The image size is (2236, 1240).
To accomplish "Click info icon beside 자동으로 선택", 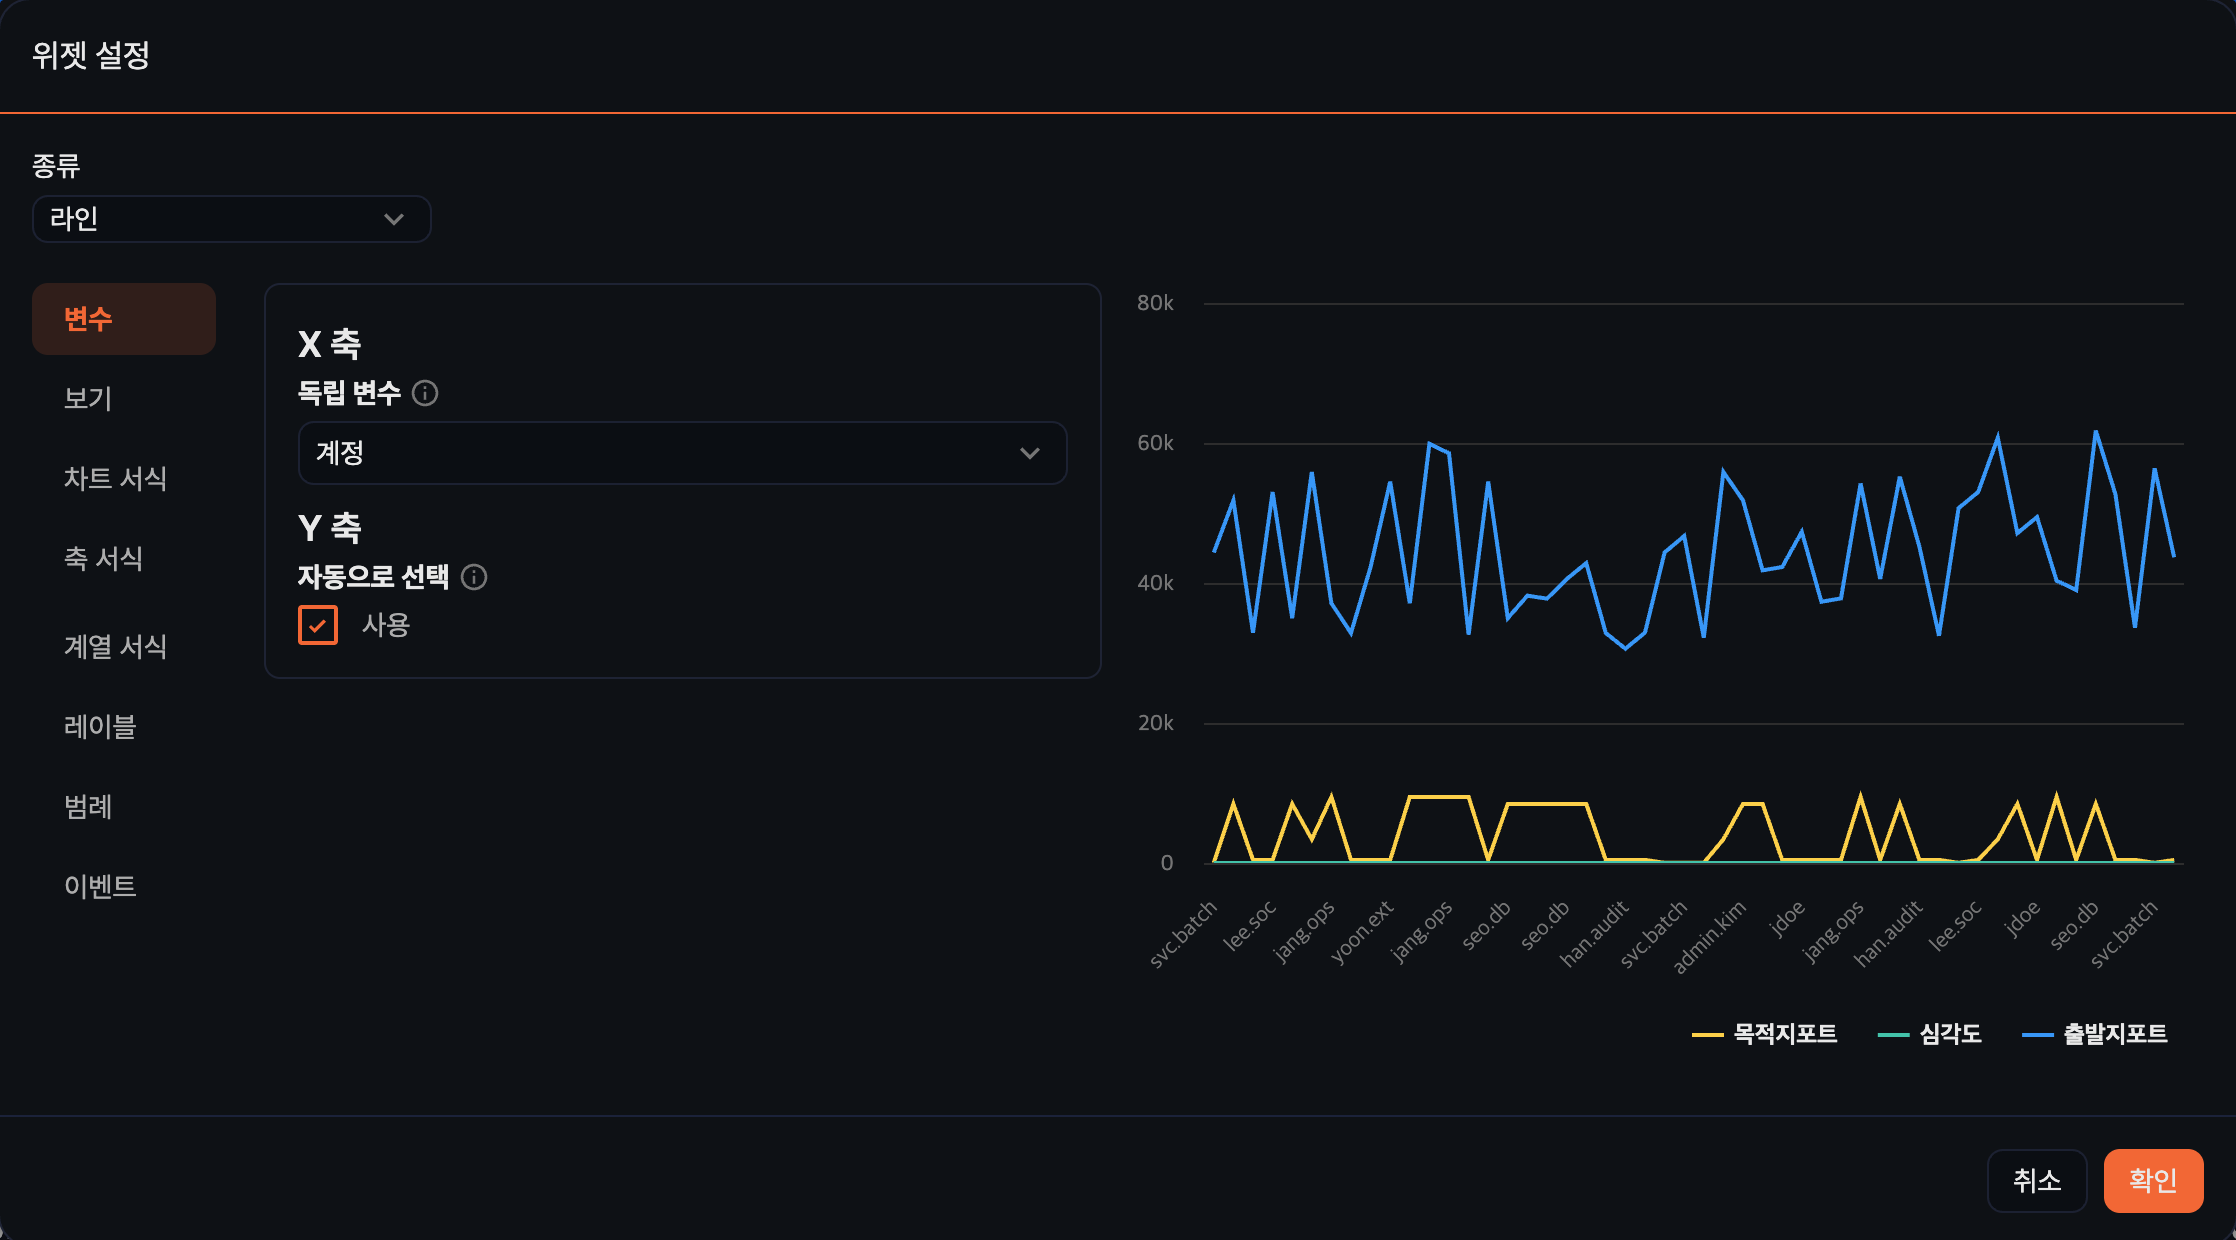I will [x=474, y=577].
